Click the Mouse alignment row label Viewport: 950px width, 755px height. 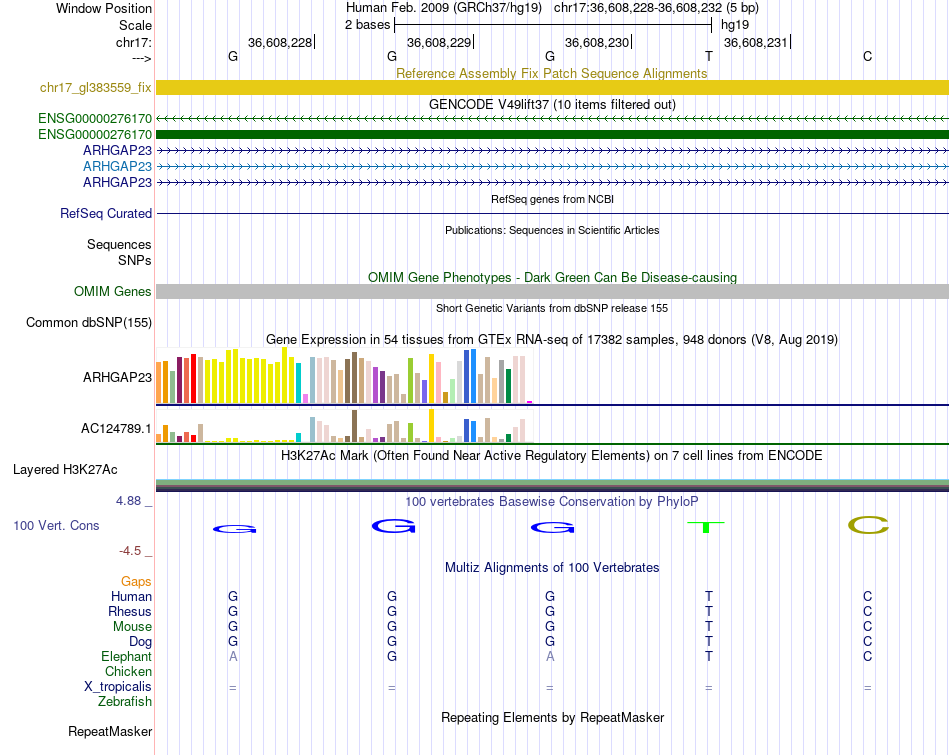[x=132, y=627]
